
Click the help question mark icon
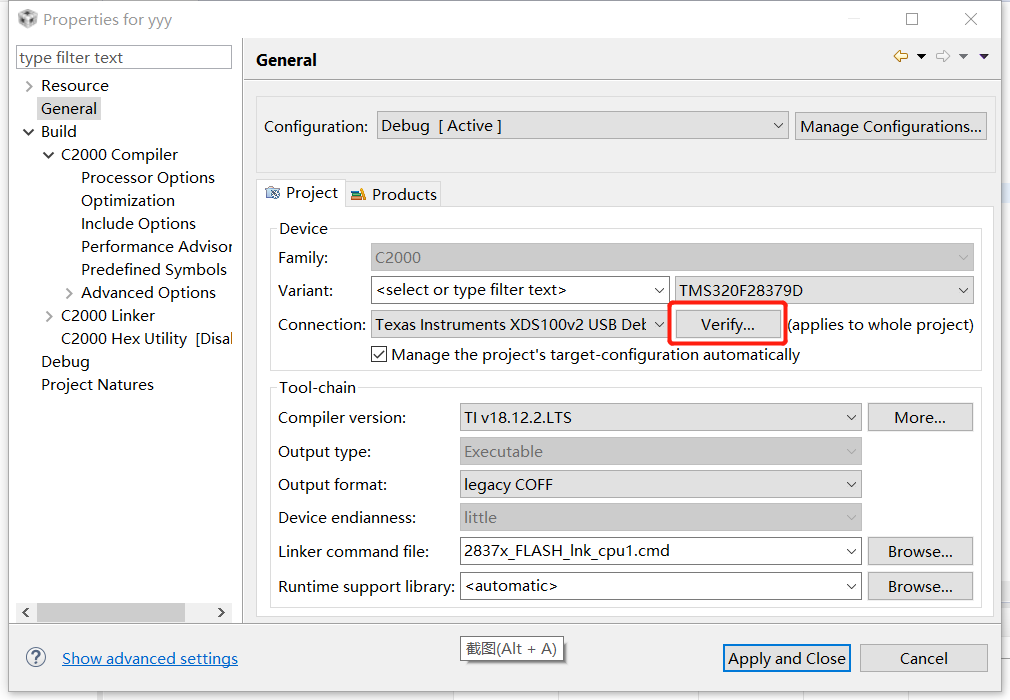[36, 657]
